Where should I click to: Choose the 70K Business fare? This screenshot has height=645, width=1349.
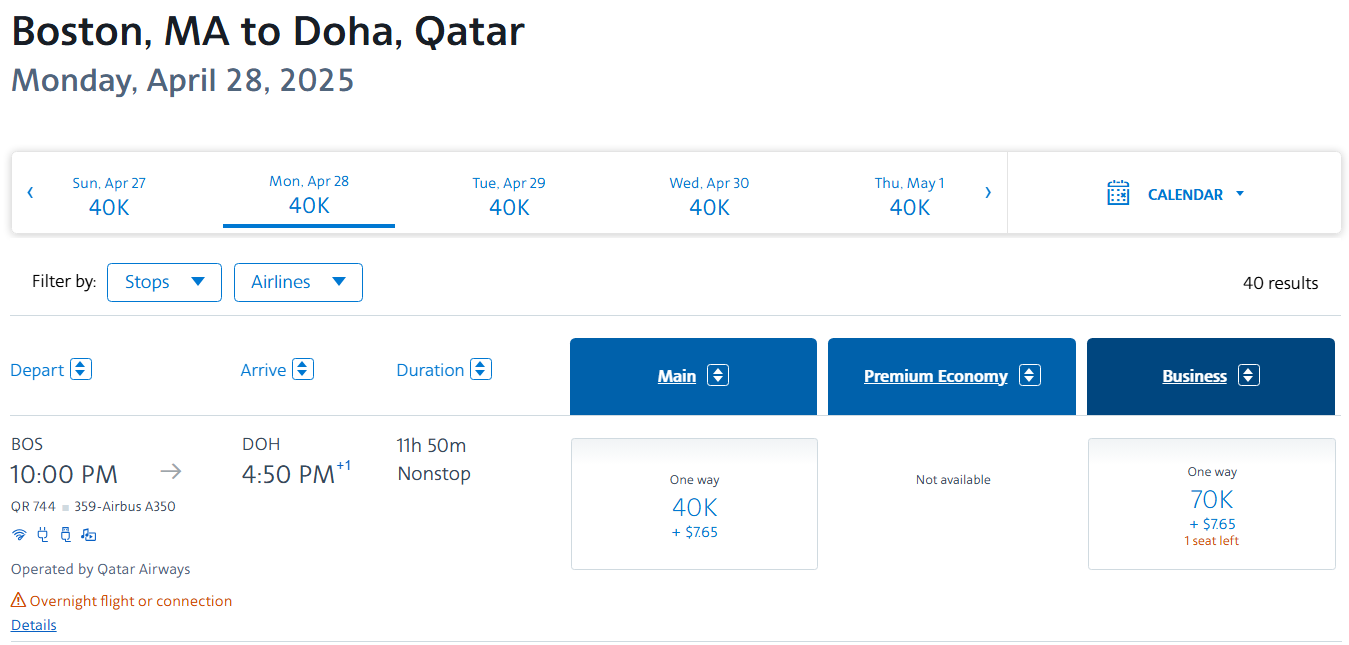(x=1211, y=505)
